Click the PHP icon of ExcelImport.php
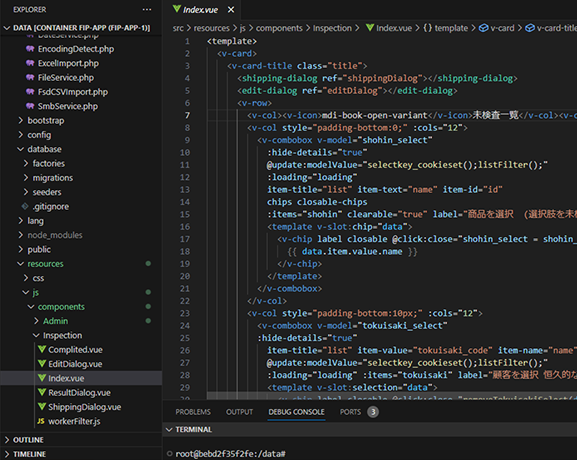The height and width of the screenshot is (460, 577). pos(30,63)
